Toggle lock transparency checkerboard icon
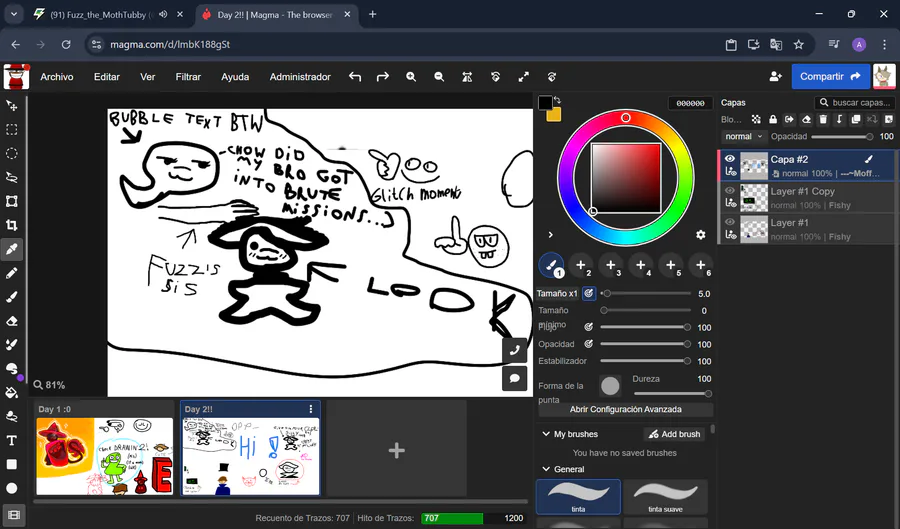 click(x=757, y=119)
